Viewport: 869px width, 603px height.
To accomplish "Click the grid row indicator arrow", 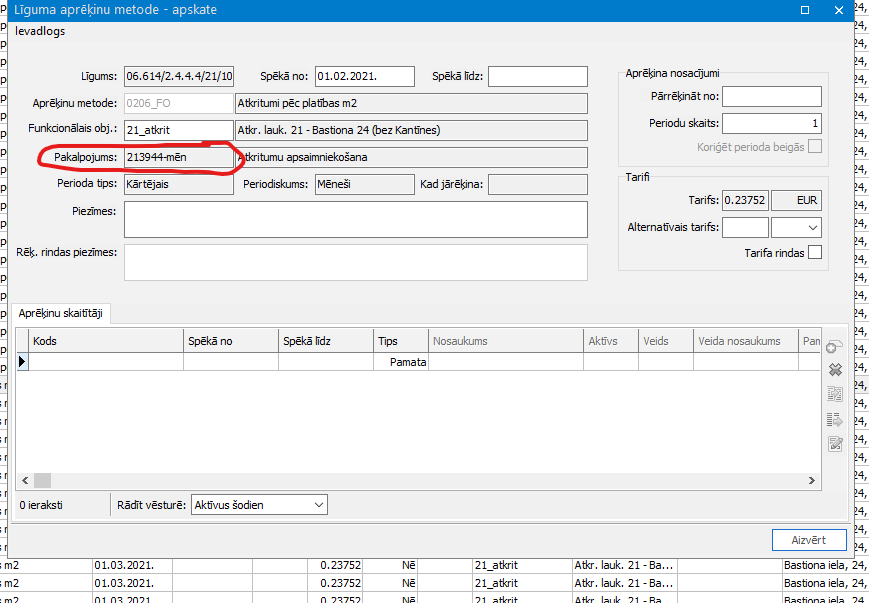I will [22, 362].
